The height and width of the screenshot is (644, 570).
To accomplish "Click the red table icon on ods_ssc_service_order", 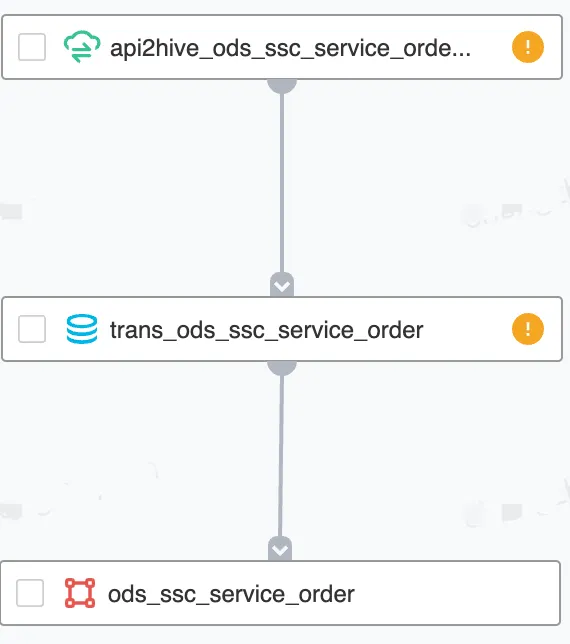I will (x=80, y=593).
